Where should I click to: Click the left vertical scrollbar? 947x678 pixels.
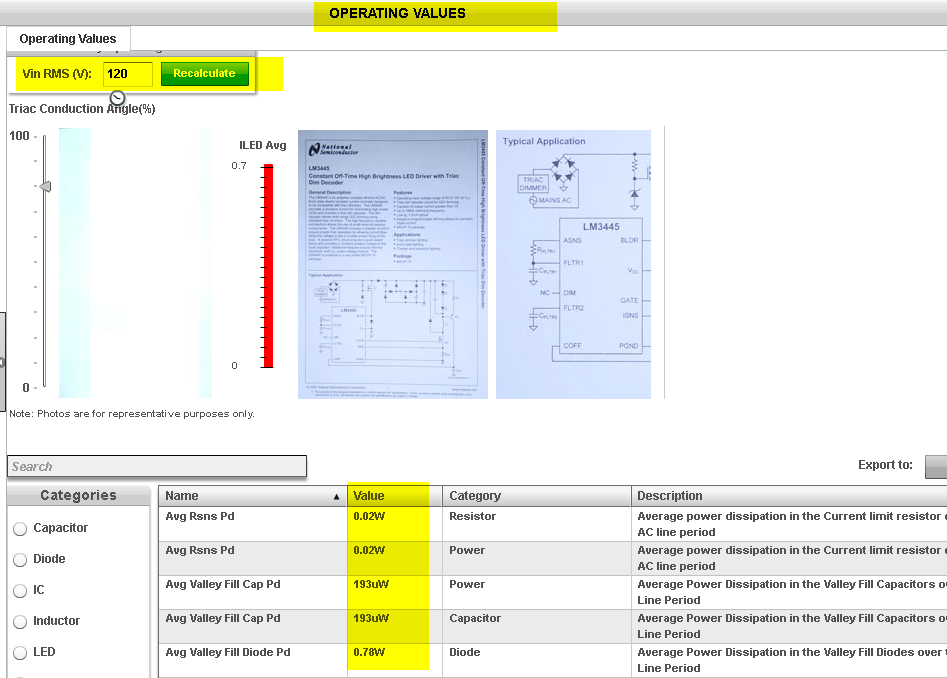[x=5, y=320]
